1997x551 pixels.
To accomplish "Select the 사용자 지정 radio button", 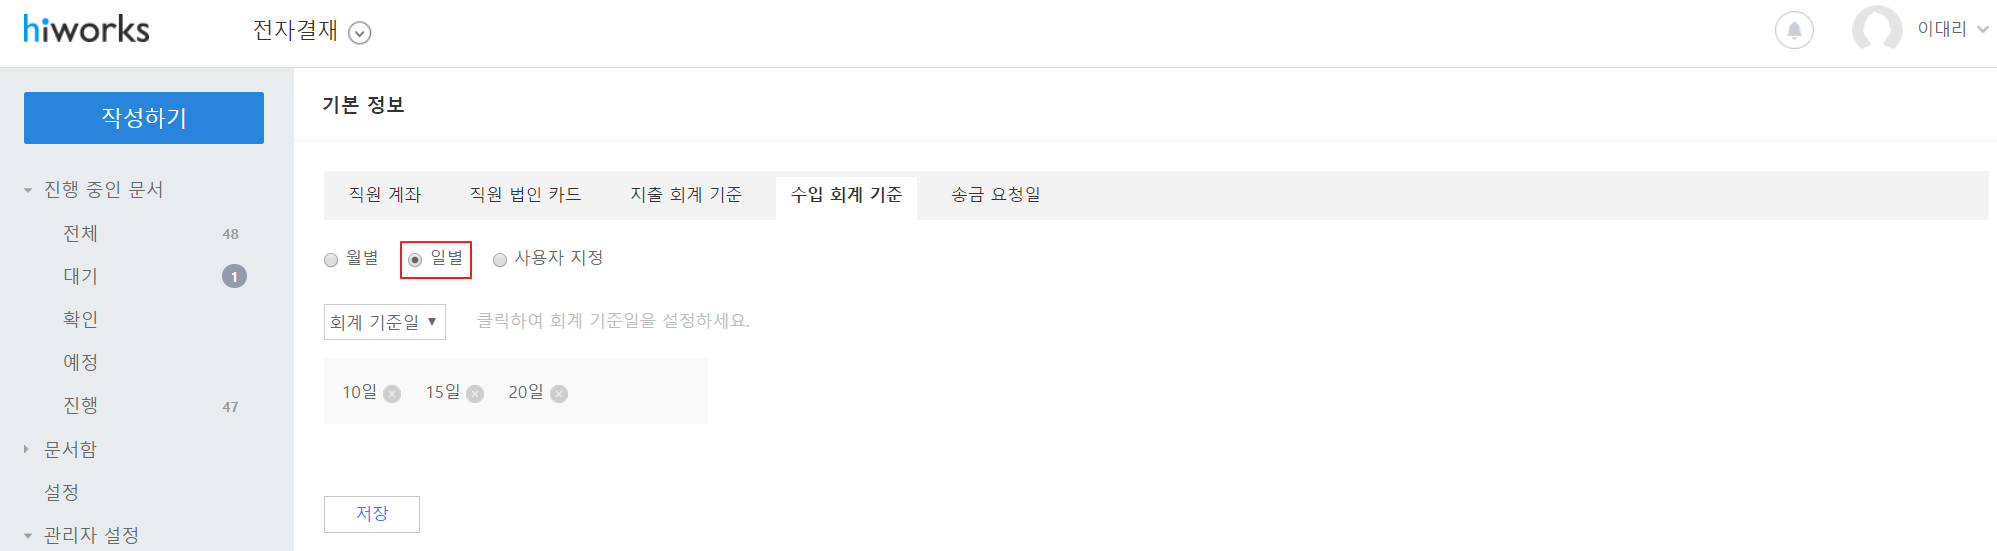I will (x=500, y=260).
